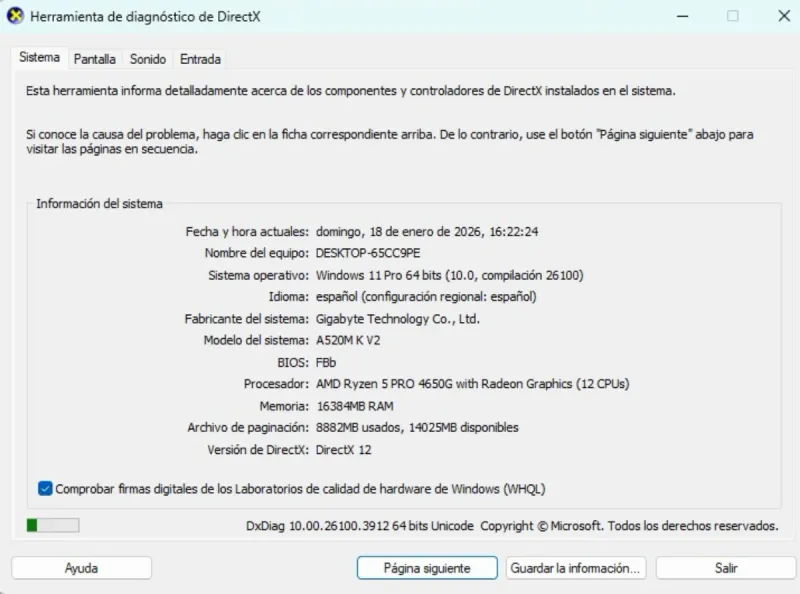Screen dimensions: 800x594
Task: Open the Sonido tab
Action: pyautogui.click(x=147, y=59)
